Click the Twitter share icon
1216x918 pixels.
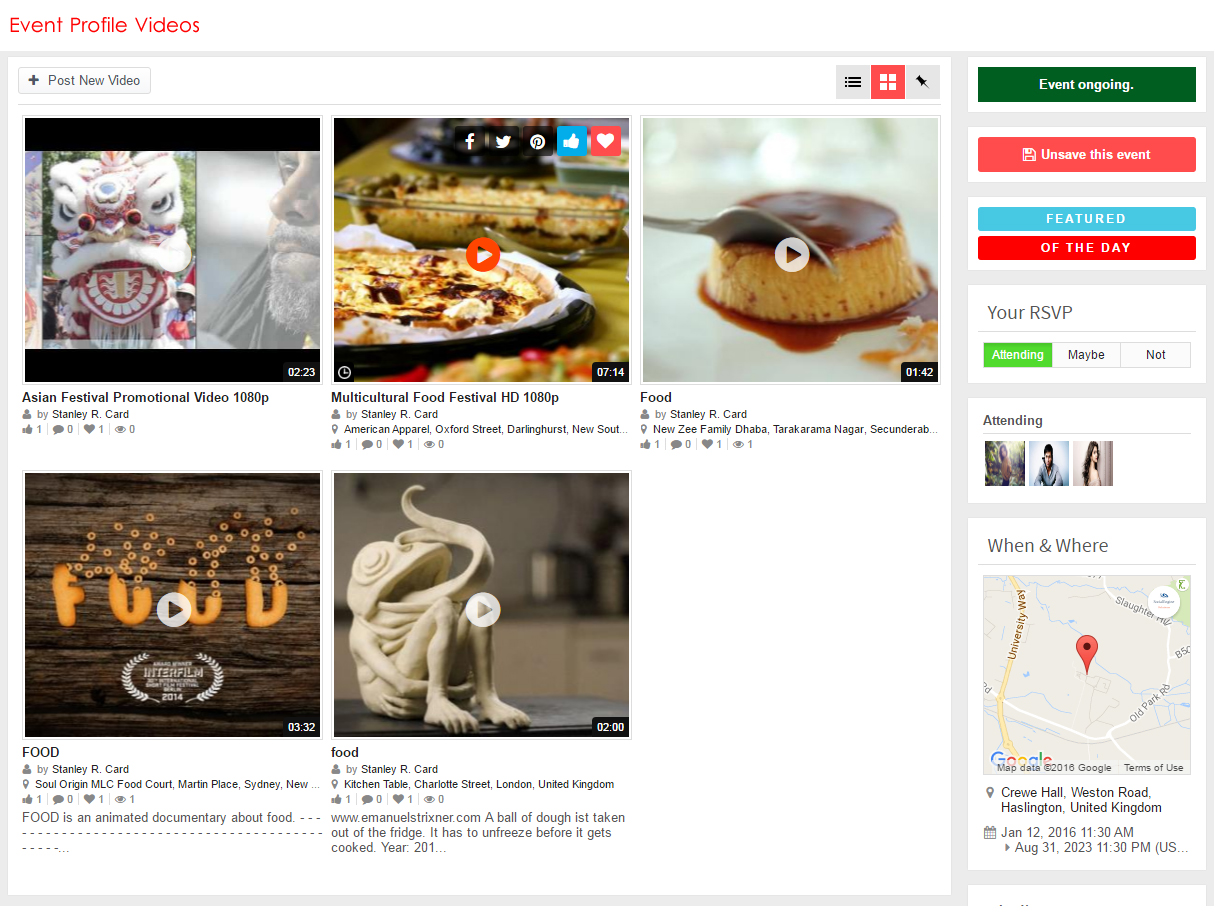click(x=504, y=142)
